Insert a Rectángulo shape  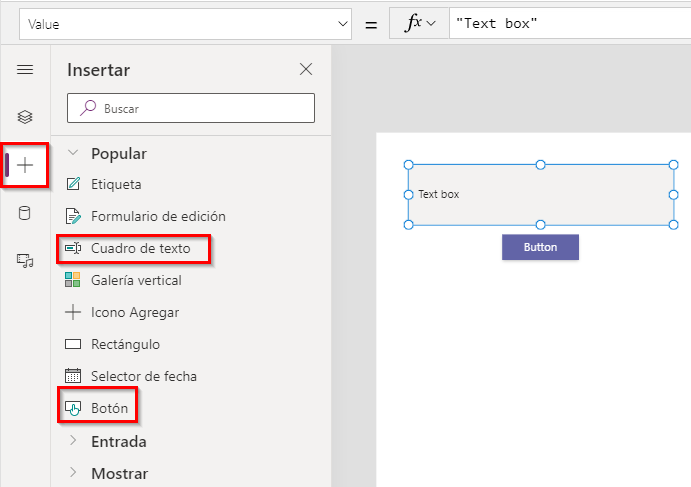tap(125, 344)
